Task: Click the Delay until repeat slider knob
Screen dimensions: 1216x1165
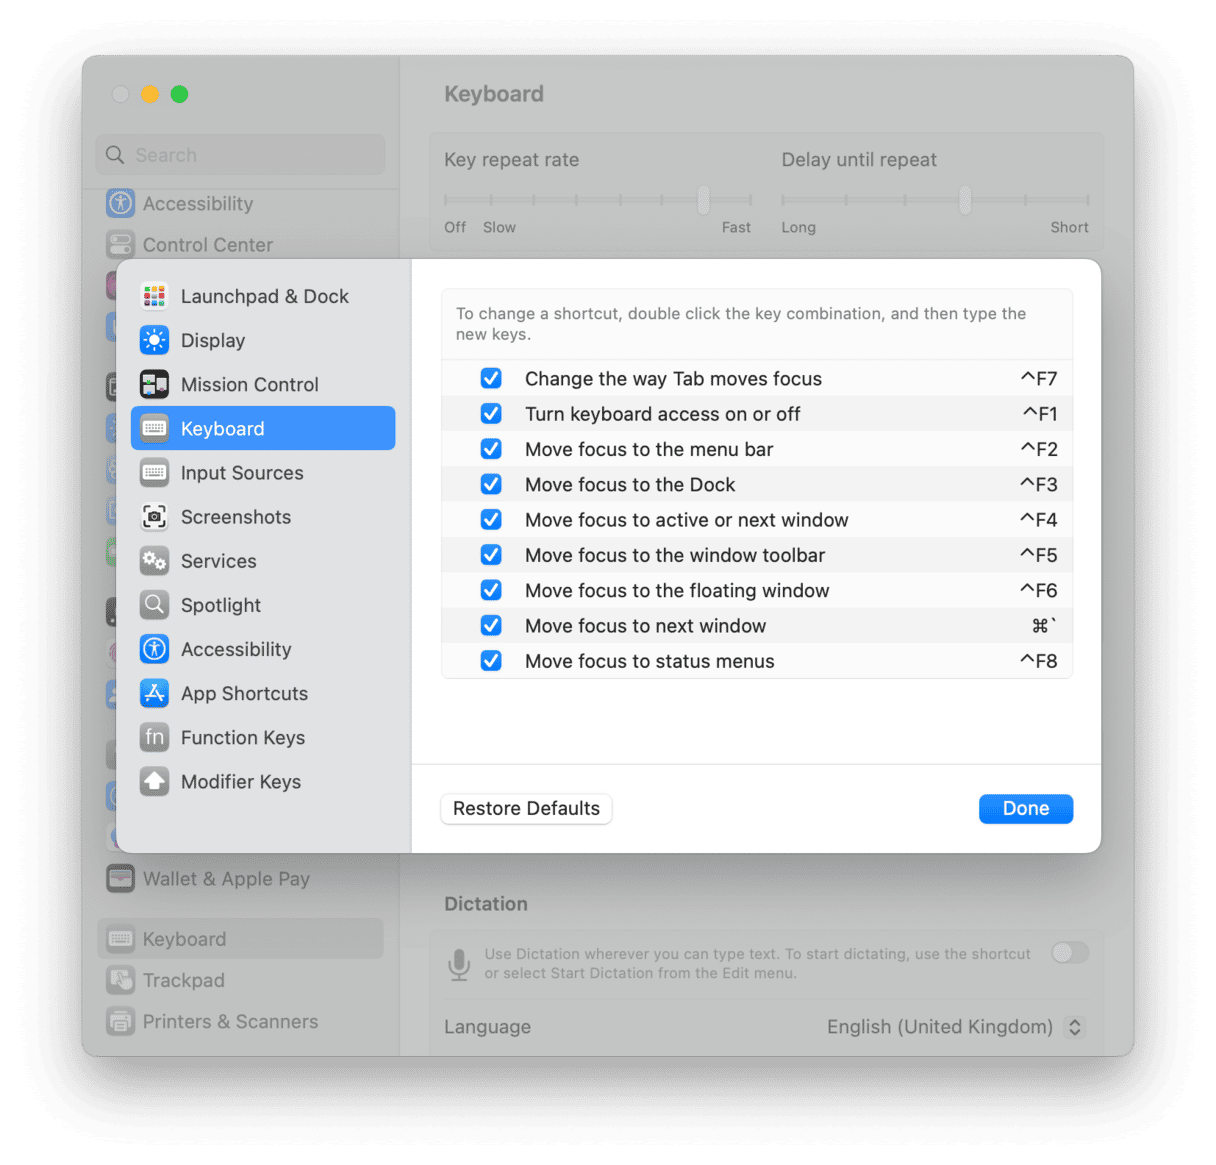Action: pos(965,200)
